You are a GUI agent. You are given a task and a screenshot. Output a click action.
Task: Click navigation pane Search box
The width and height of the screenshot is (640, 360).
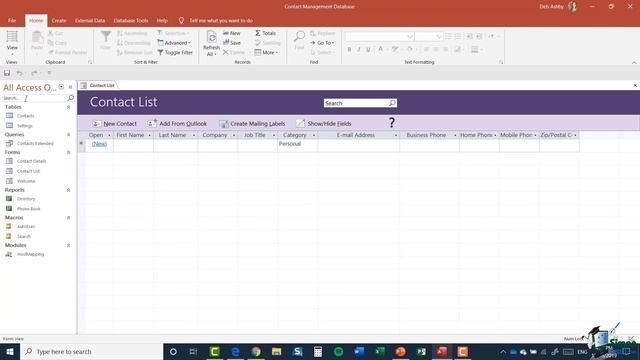(34, 98)
